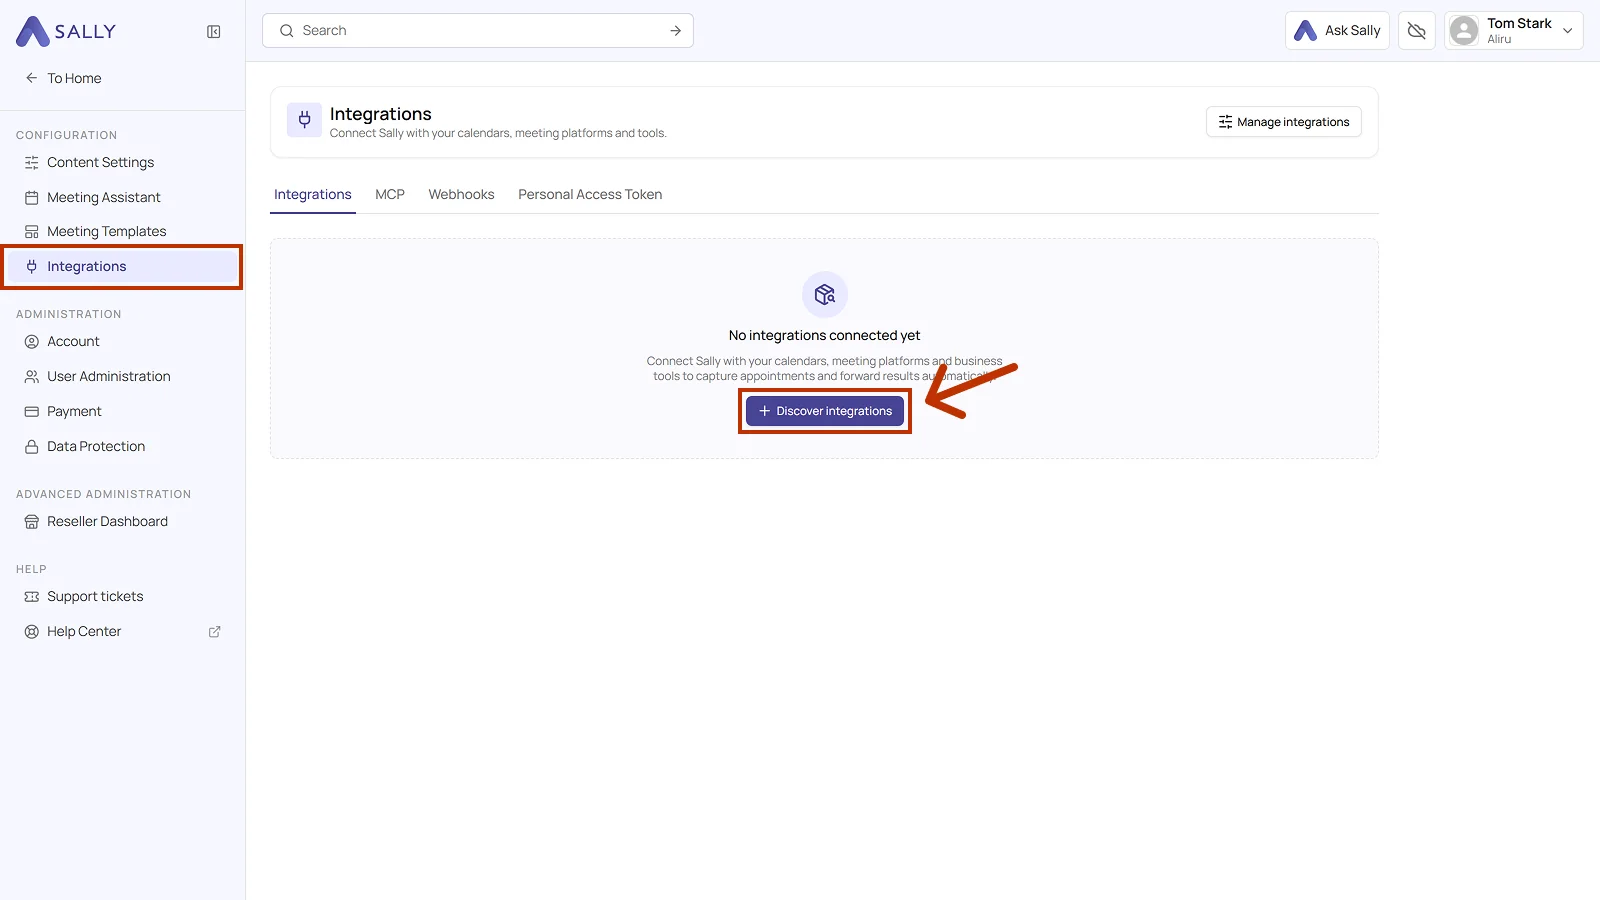Click the Help Center external link icon
1600x900 pixels.
(x=214, y=632)
